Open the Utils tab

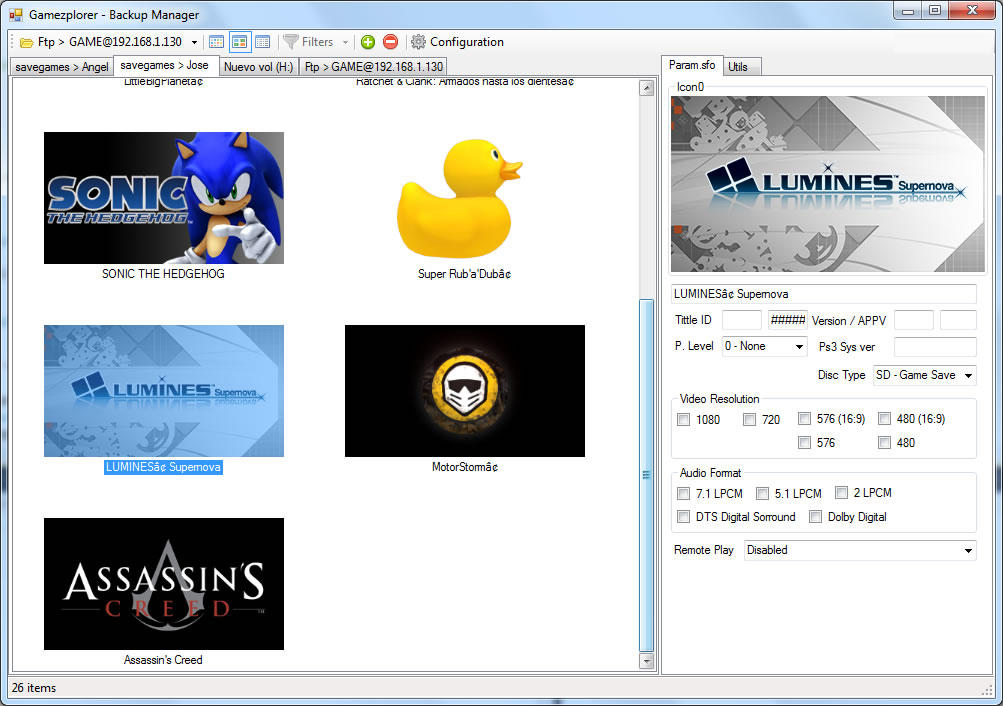pyautogui.click(x=742, y=67)
